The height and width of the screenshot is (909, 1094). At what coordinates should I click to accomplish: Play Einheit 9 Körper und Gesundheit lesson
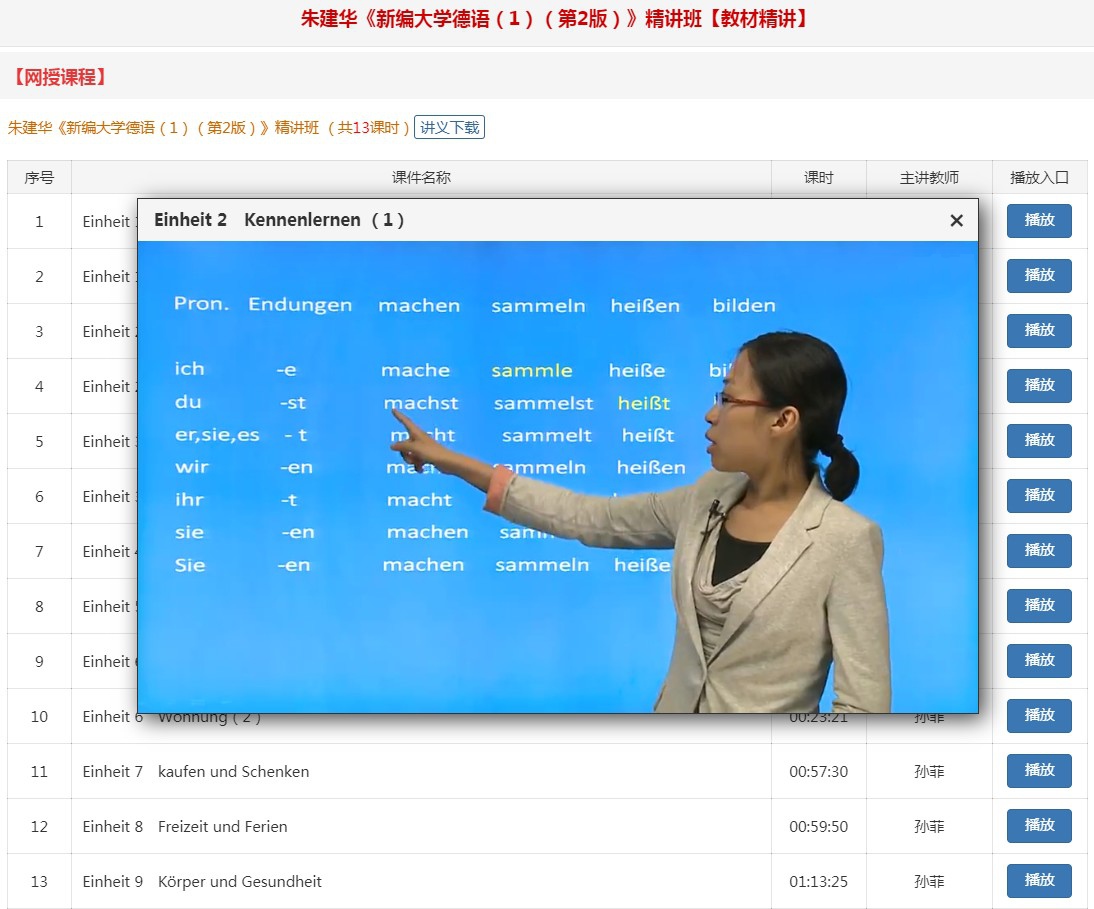coord(1039,881)
